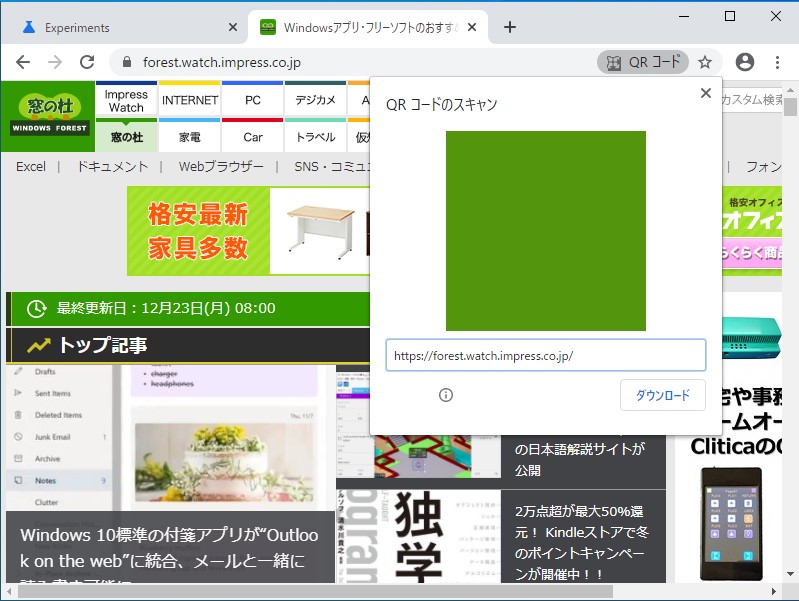Click the 格安最新 家具多数 banner ad

coord(248,231)
